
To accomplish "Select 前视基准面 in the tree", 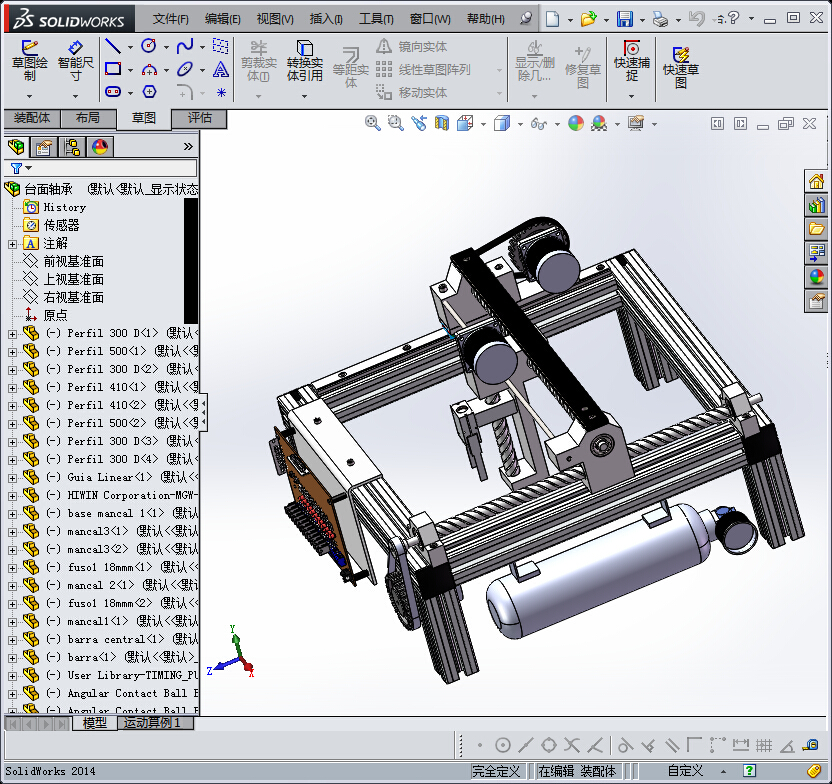I will pyautogui.click(x=73, y=262).
